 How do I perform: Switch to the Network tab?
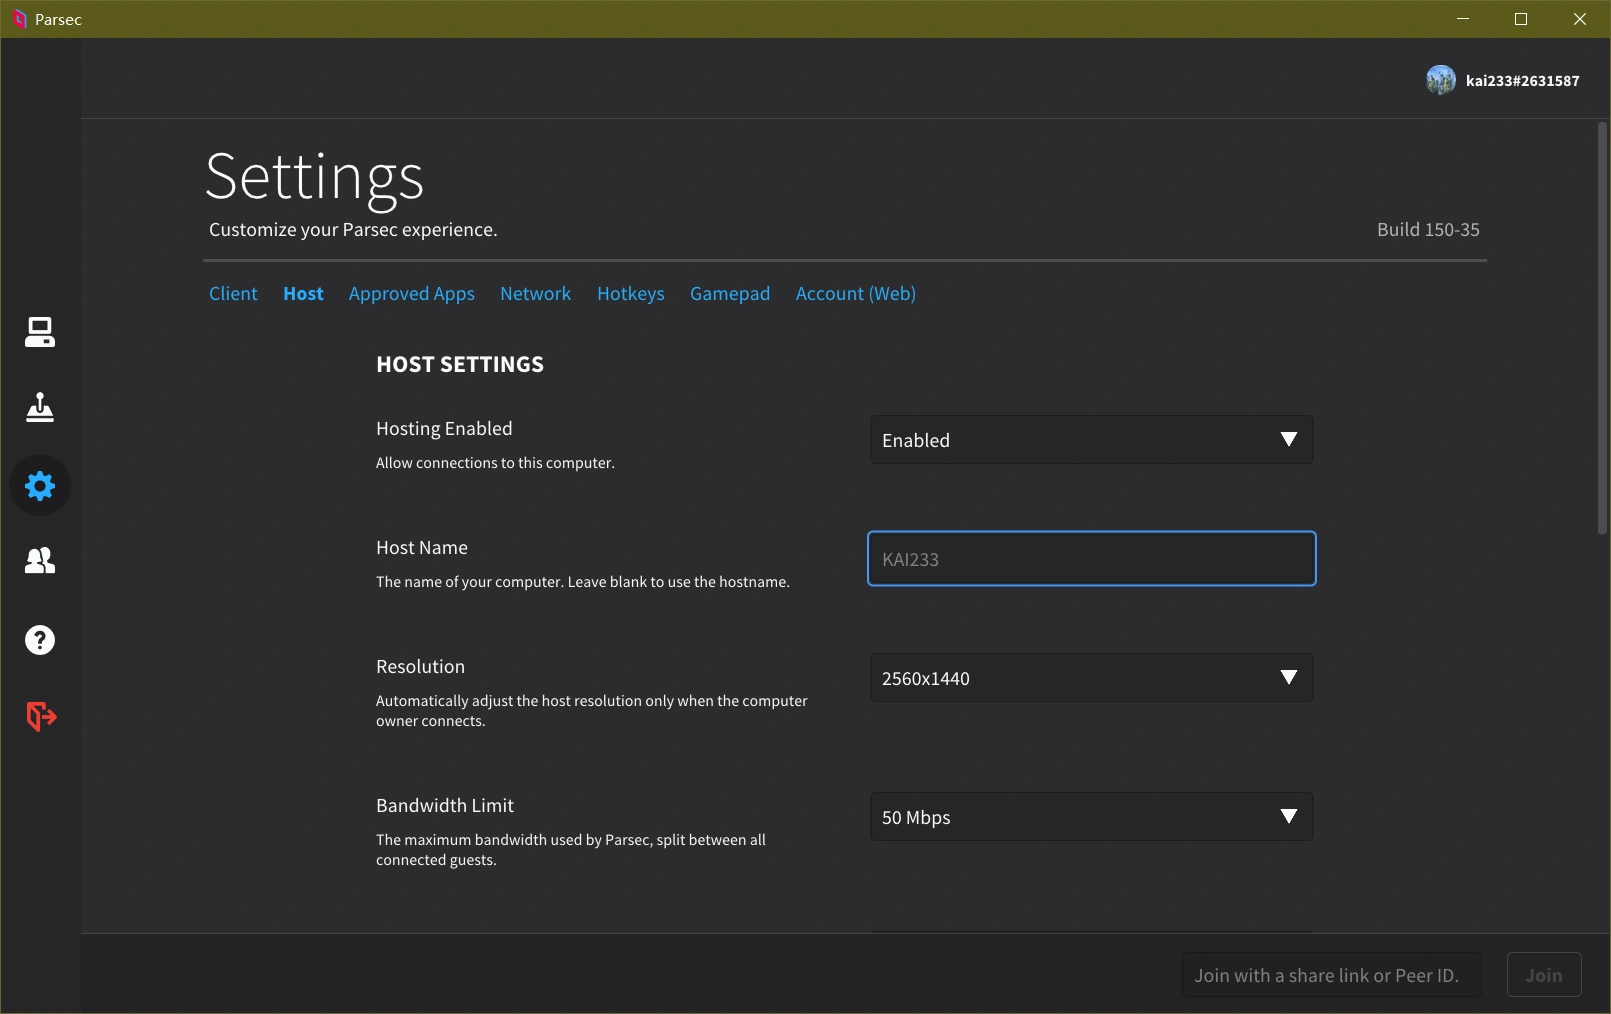[x=535, y=294]
